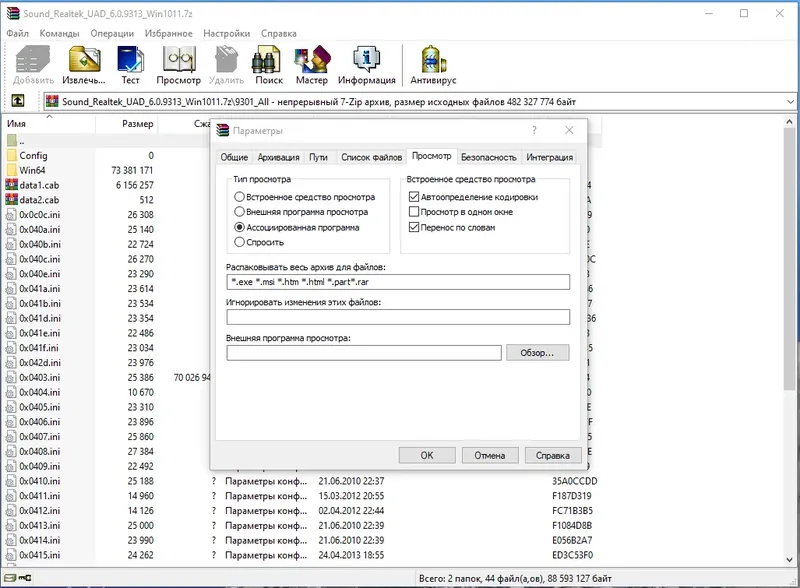800x588 pixels.
Task: Click the Извлечь toolbar icon
Action: point(84,65)
